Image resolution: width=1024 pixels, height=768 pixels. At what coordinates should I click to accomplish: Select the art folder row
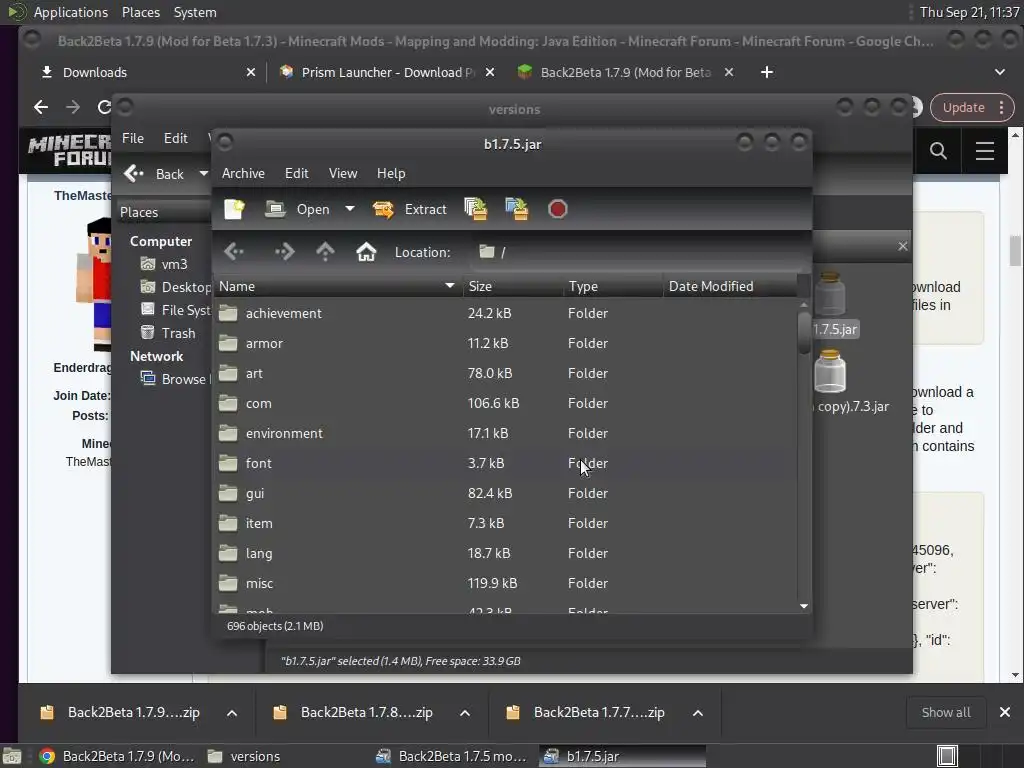click(x=506, y=374)
